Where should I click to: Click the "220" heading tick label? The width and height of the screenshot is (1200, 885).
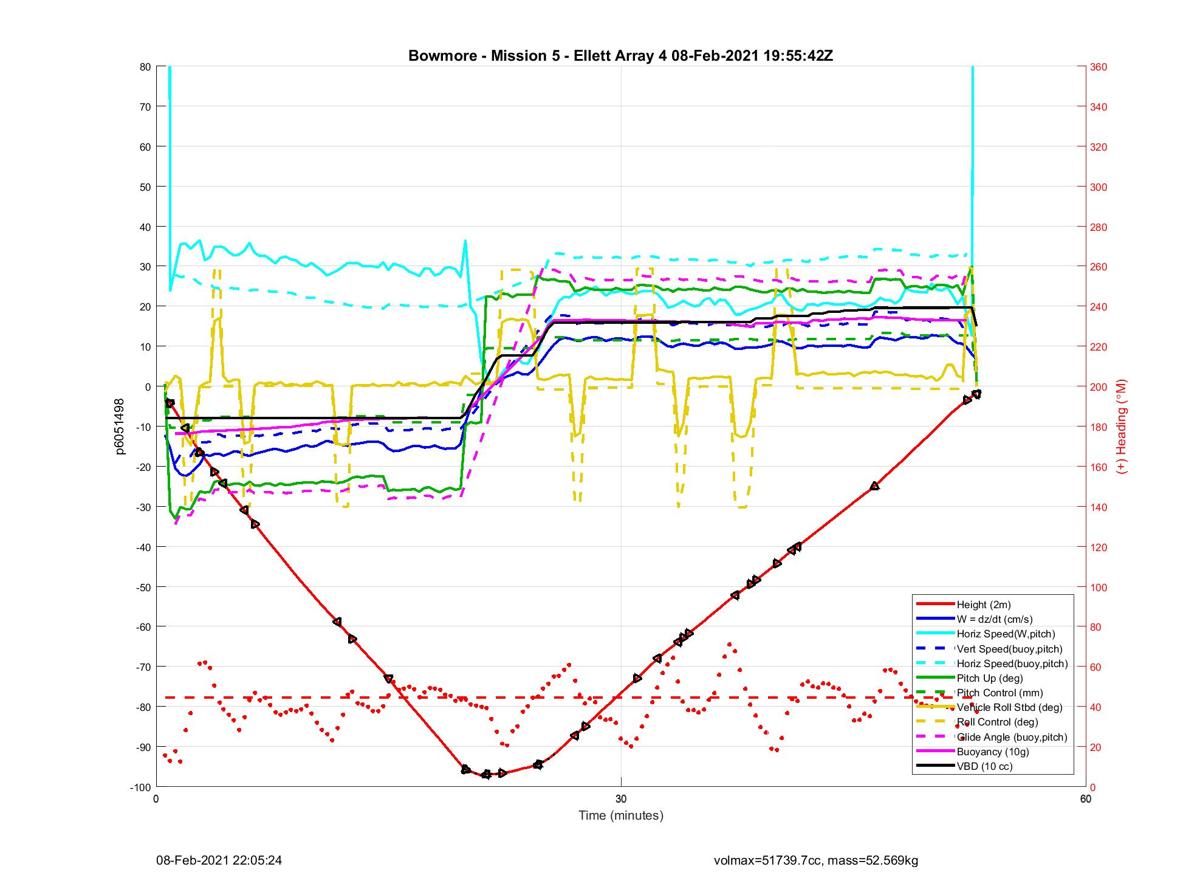point(1099,347)
